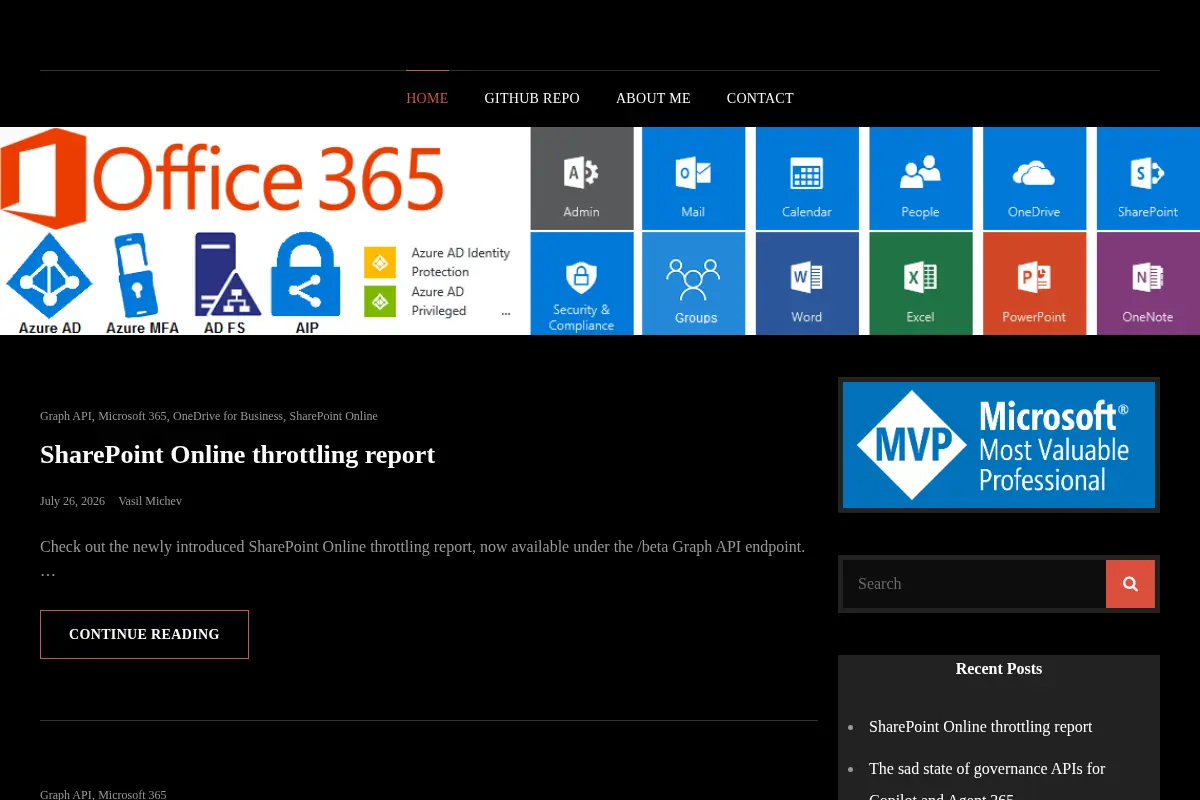This screenshot has width=1200, height=800.
Task: Click the Mail tile icon
Action: (x=693, y=172)
